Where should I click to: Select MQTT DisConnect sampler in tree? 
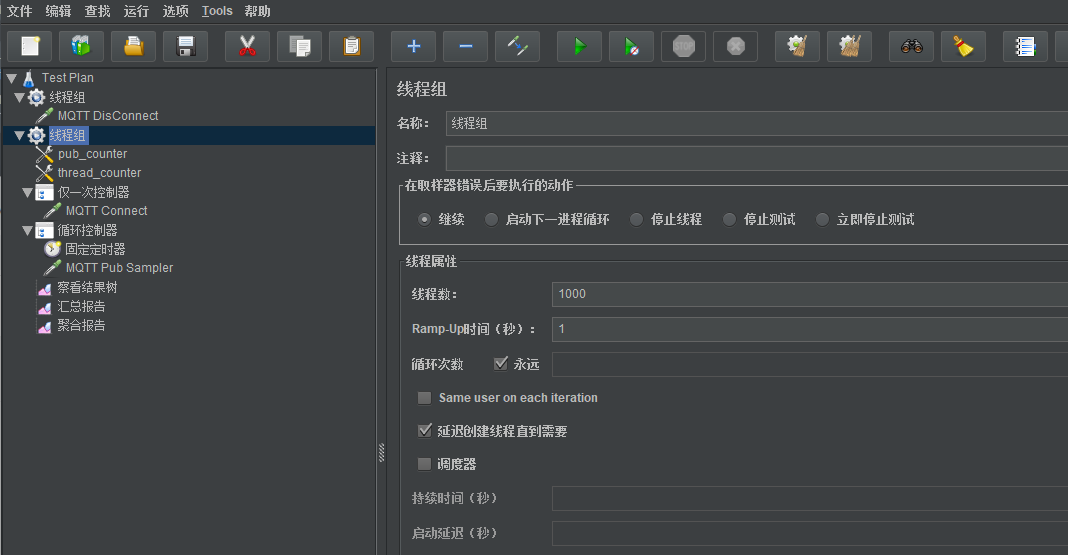108,116
